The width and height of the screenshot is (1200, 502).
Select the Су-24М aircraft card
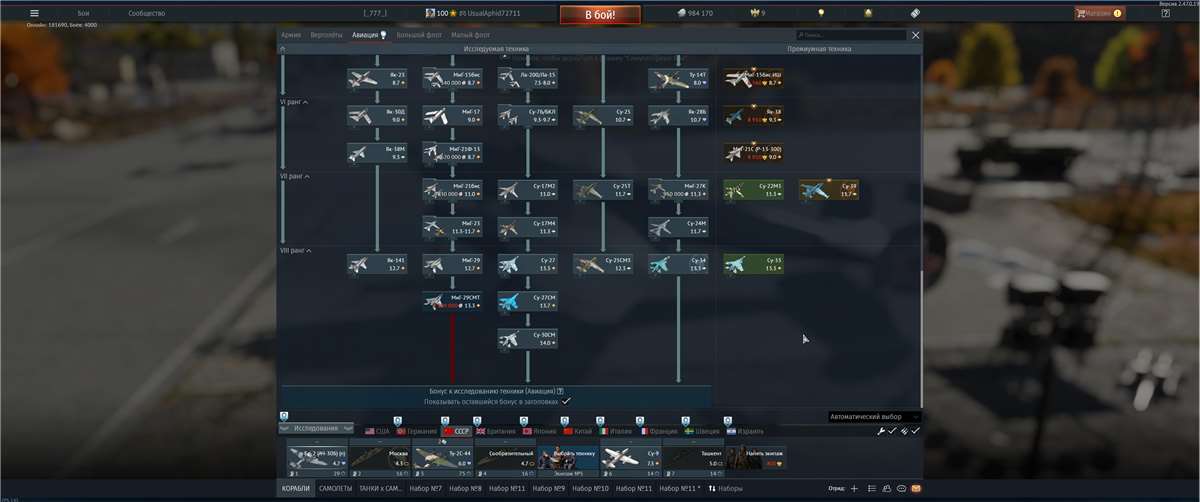pos(679,227)
